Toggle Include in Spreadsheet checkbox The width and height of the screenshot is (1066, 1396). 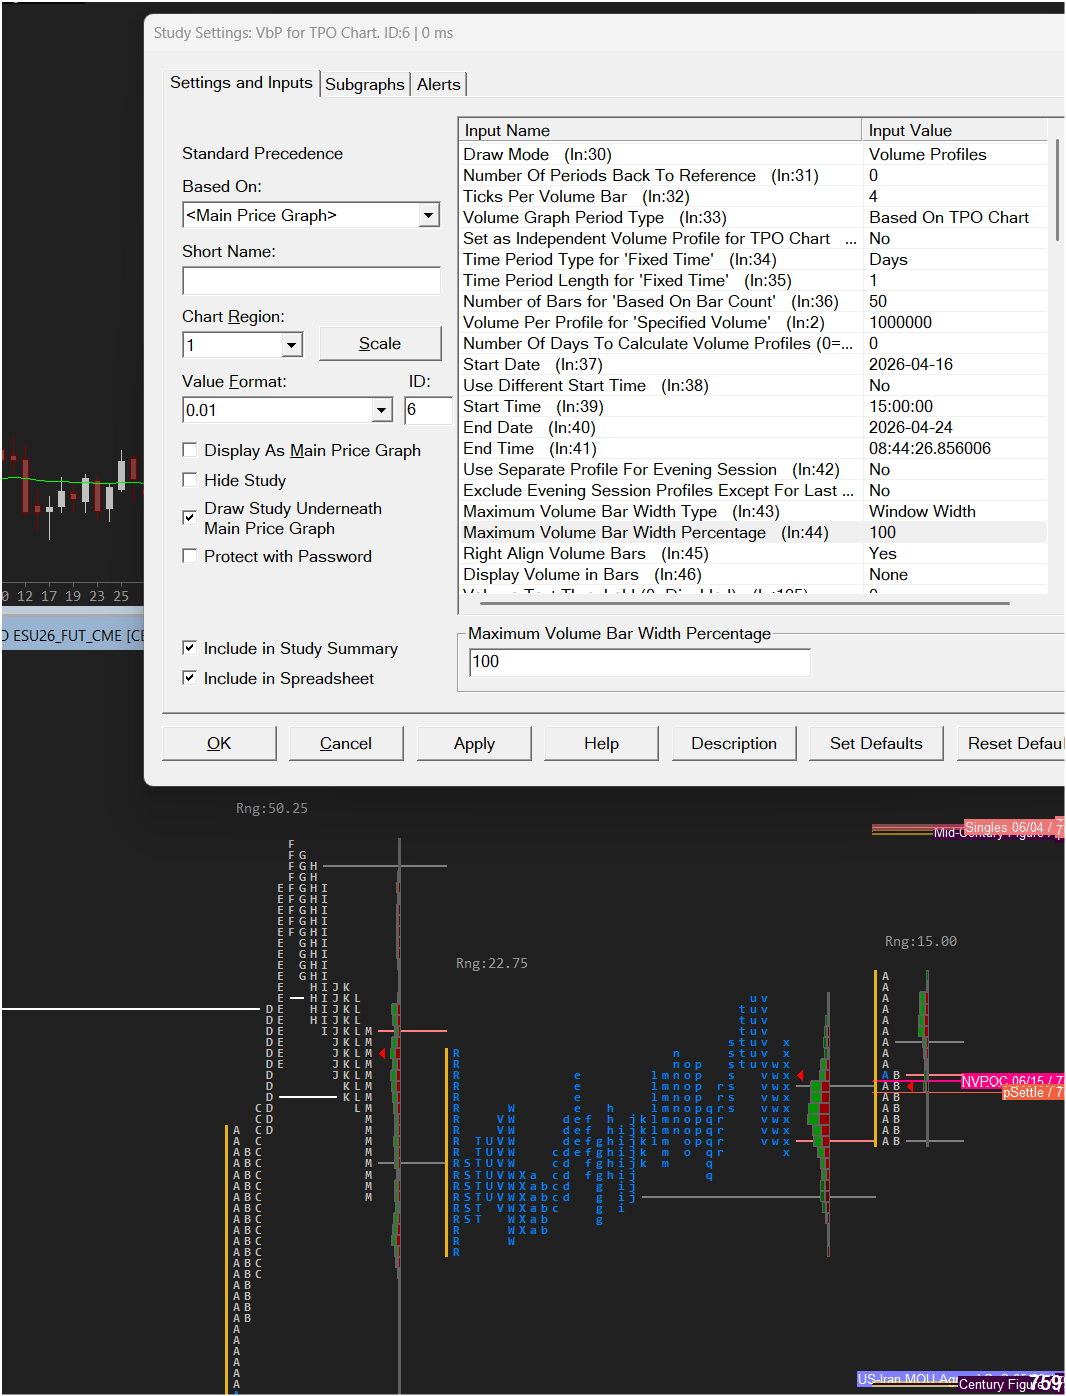tap(189, 678)
